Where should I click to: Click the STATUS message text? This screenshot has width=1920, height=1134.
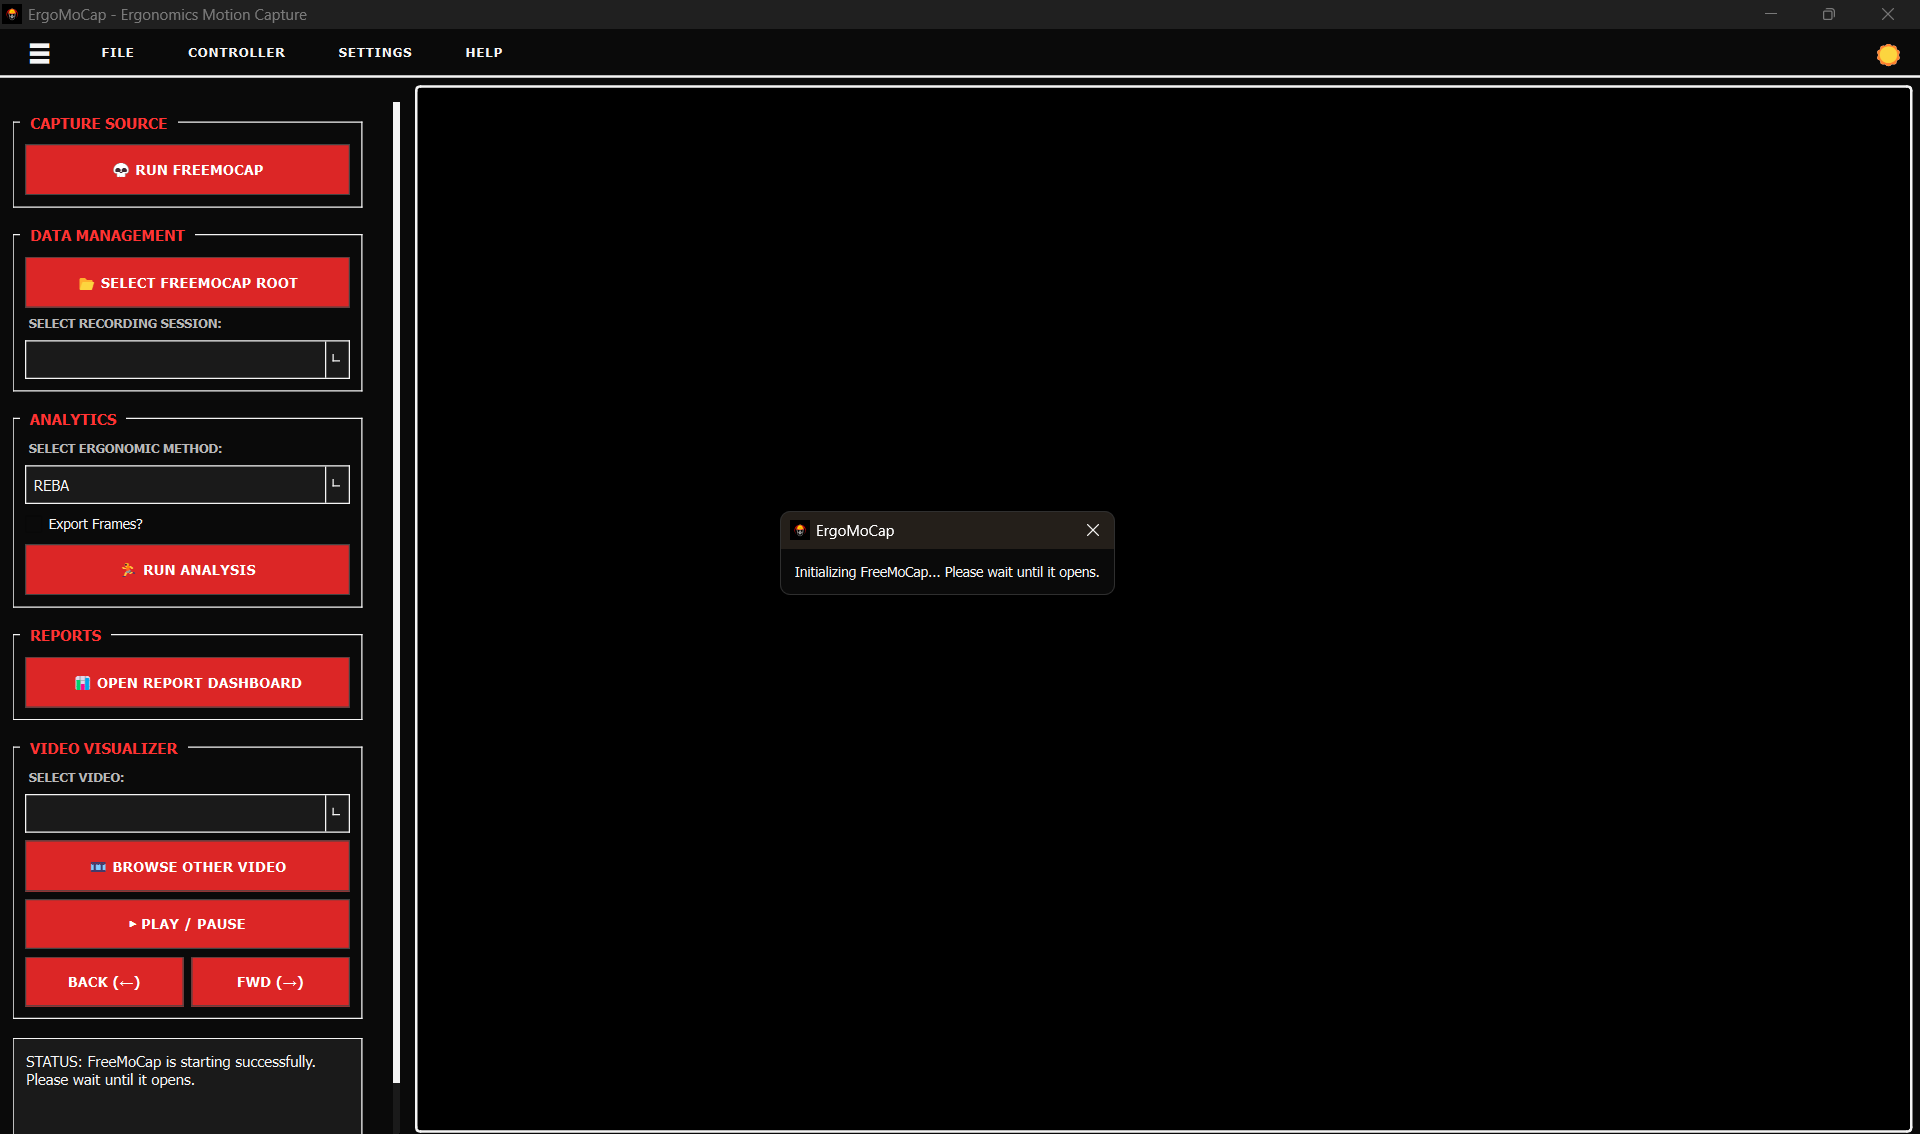(170, 1071)
